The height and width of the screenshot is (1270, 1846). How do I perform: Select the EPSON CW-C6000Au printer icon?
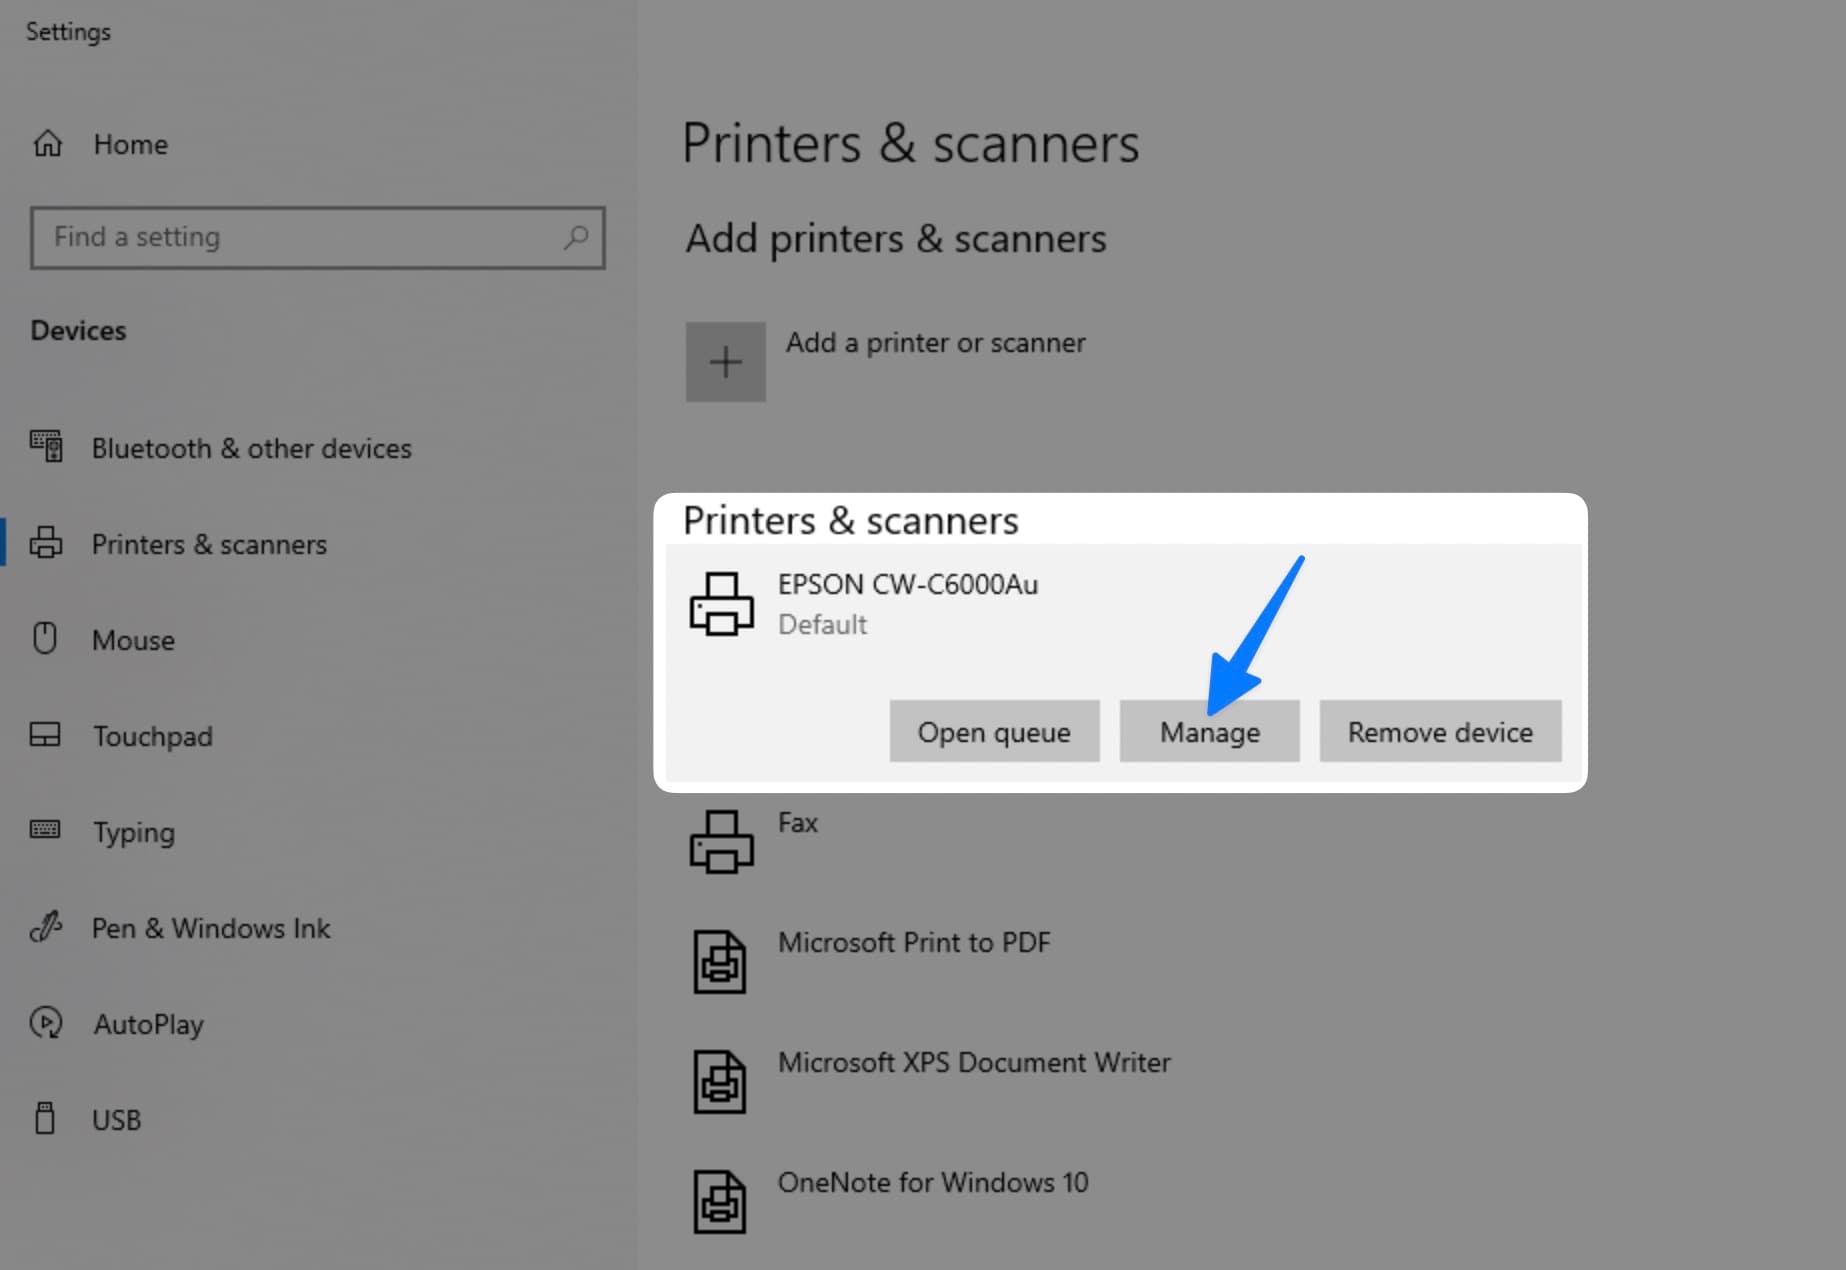pyautogui.click(x=723, y=603)
